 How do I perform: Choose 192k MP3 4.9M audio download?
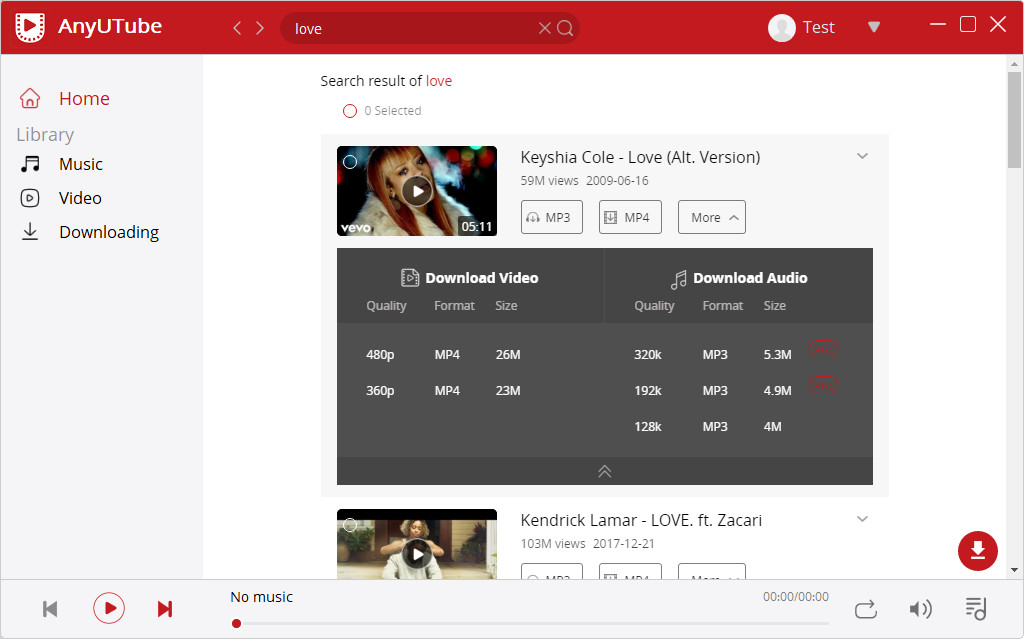point(712,391)
